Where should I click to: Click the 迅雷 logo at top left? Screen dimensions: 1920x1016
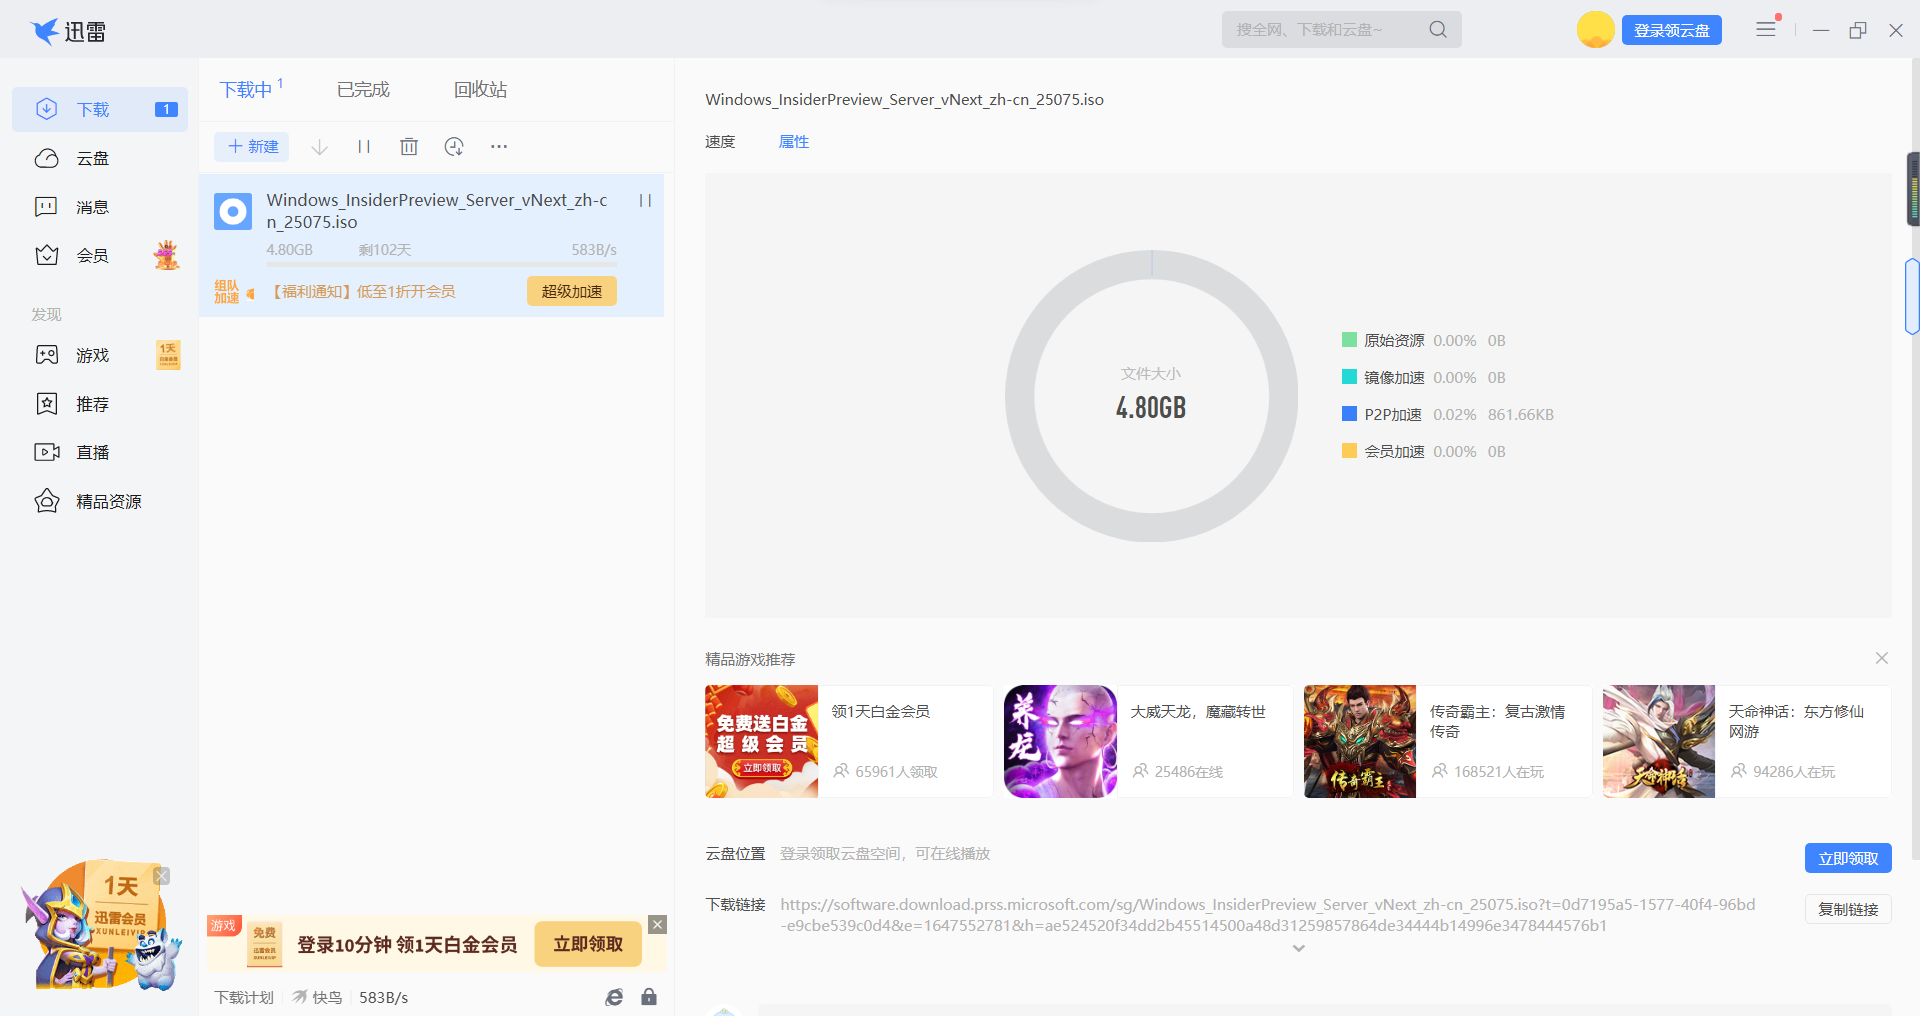click(68, 31)
